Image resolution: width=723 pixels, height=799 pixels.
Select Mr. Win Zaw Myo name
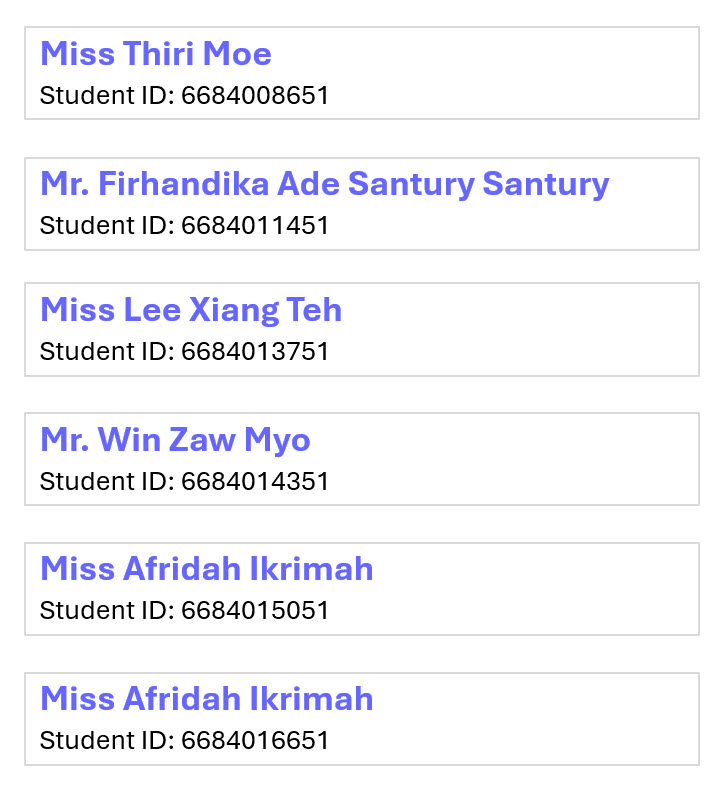[175, 440]
